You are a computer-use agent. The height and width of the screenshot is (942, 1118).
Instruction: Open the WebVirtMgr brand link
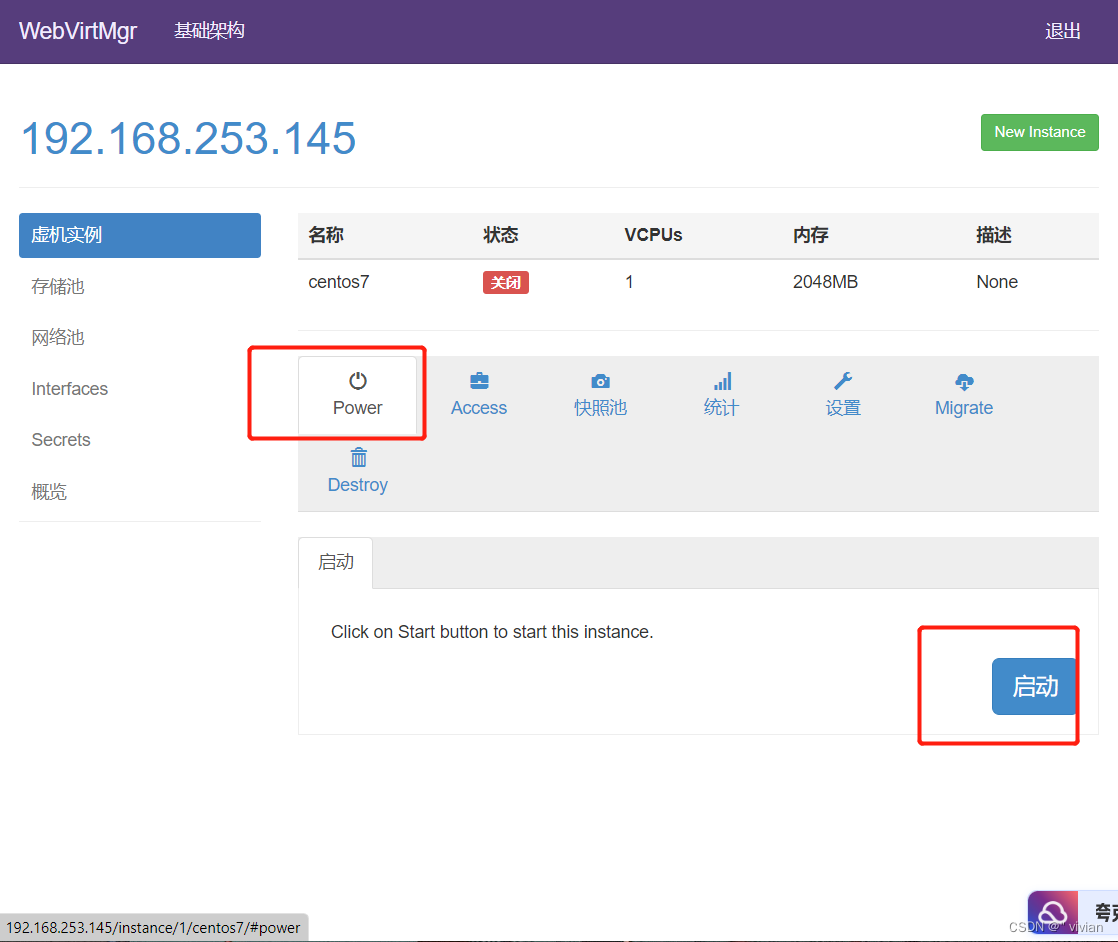point(78,31)
